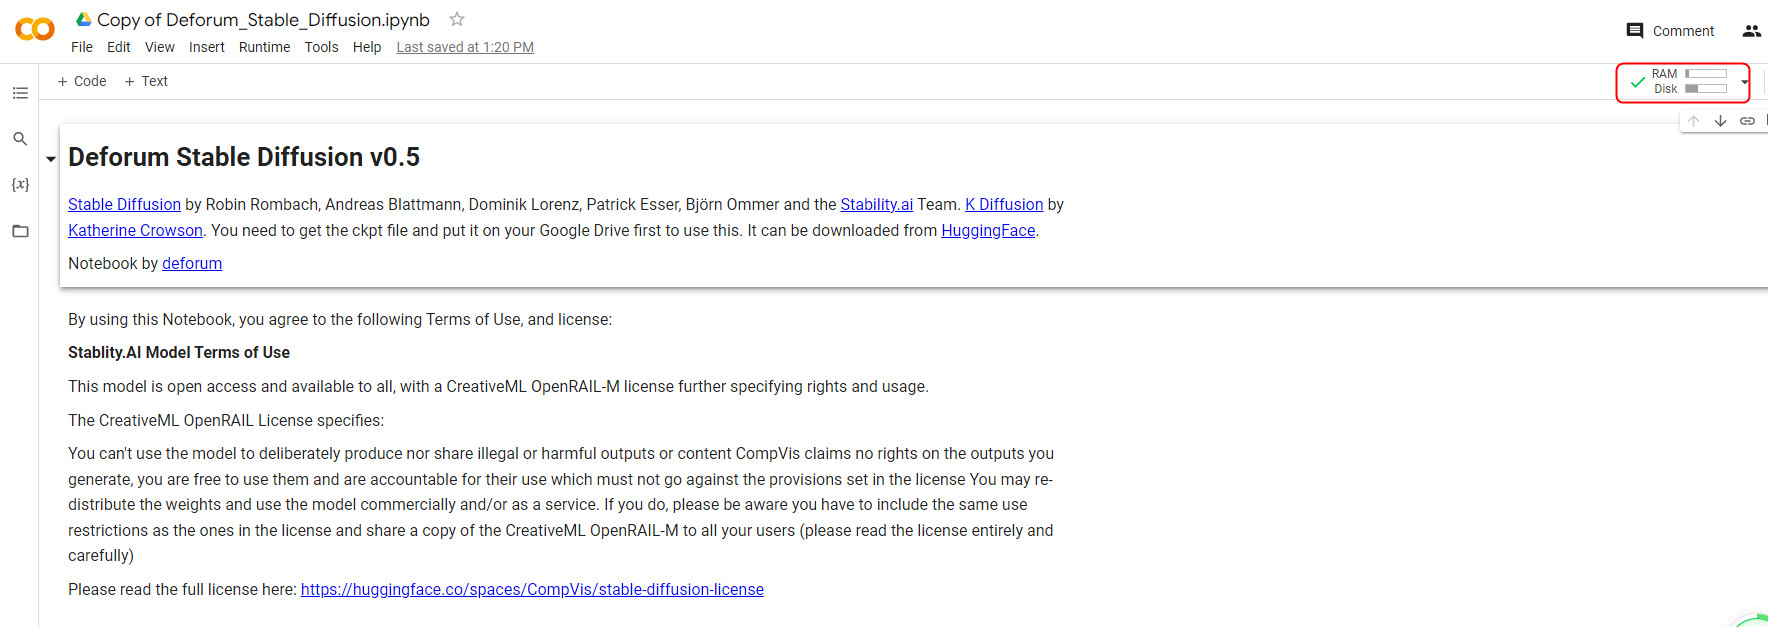Move cell down with the down arrow
Image resolution: width=1768 pixels, height=627 pixels.
pyautogui.click(x=1720, y=121)
